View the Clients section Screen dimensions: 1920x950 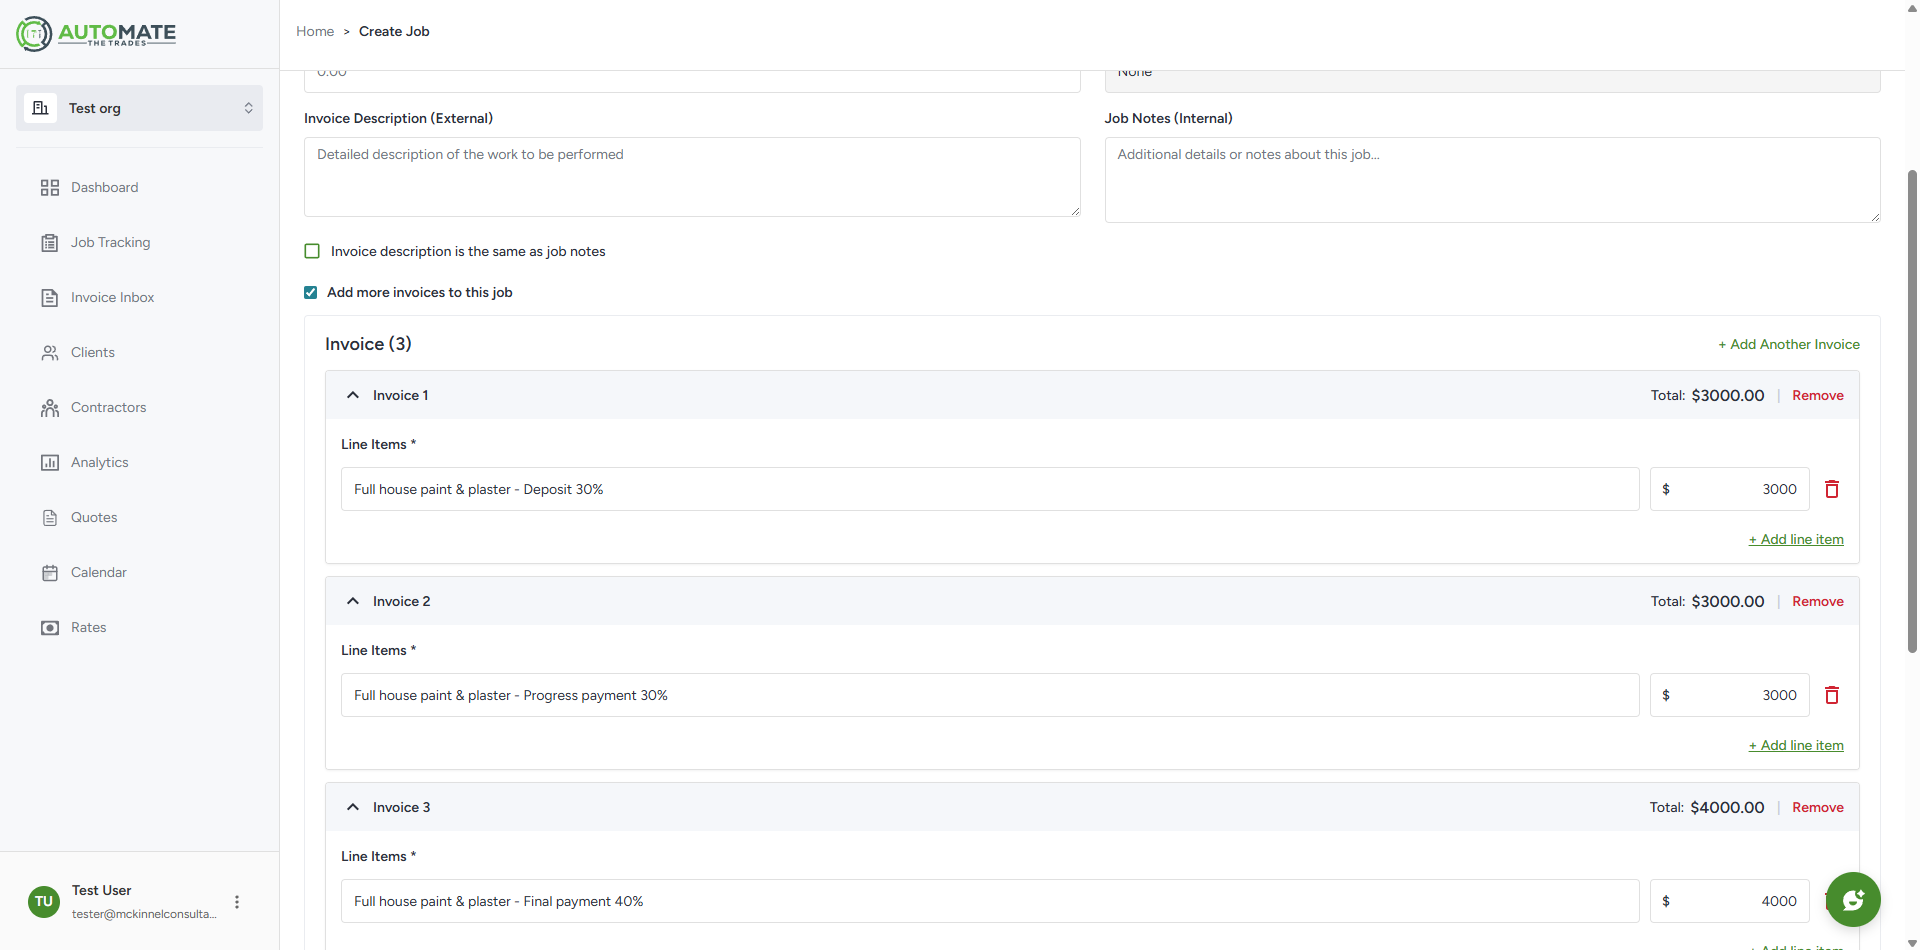(91, 352)
